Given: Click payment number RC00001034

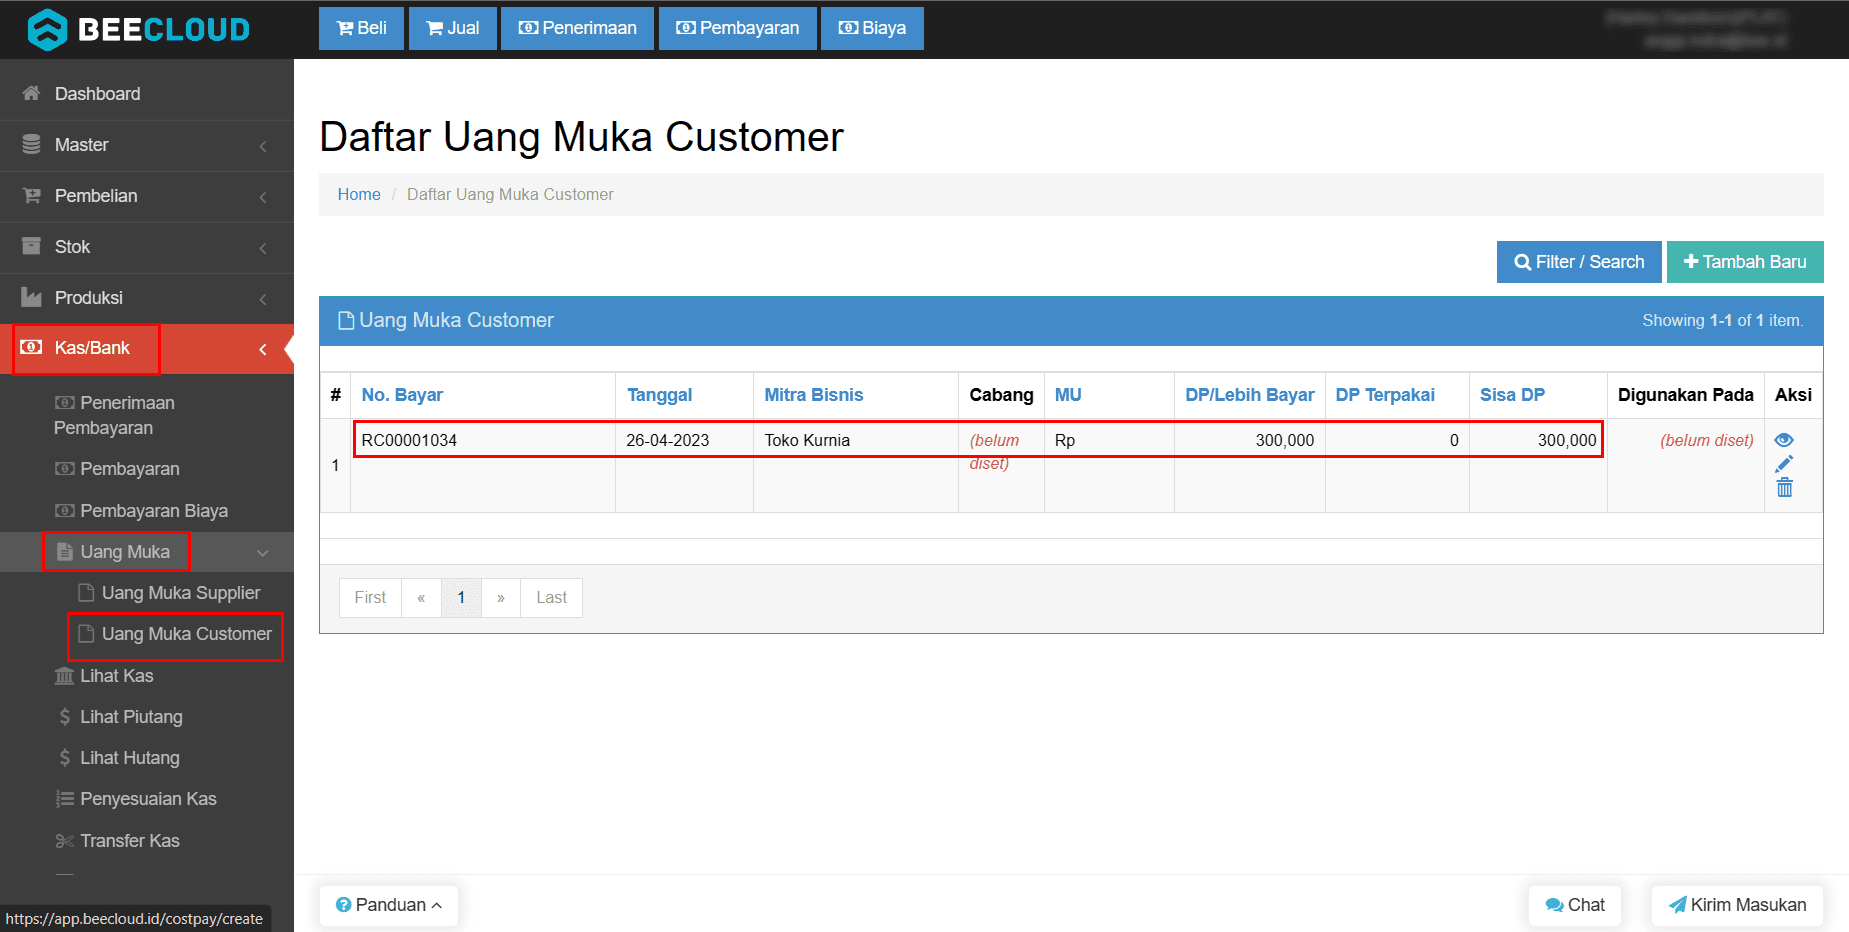Looking at the screenshot, I should 409,440.
